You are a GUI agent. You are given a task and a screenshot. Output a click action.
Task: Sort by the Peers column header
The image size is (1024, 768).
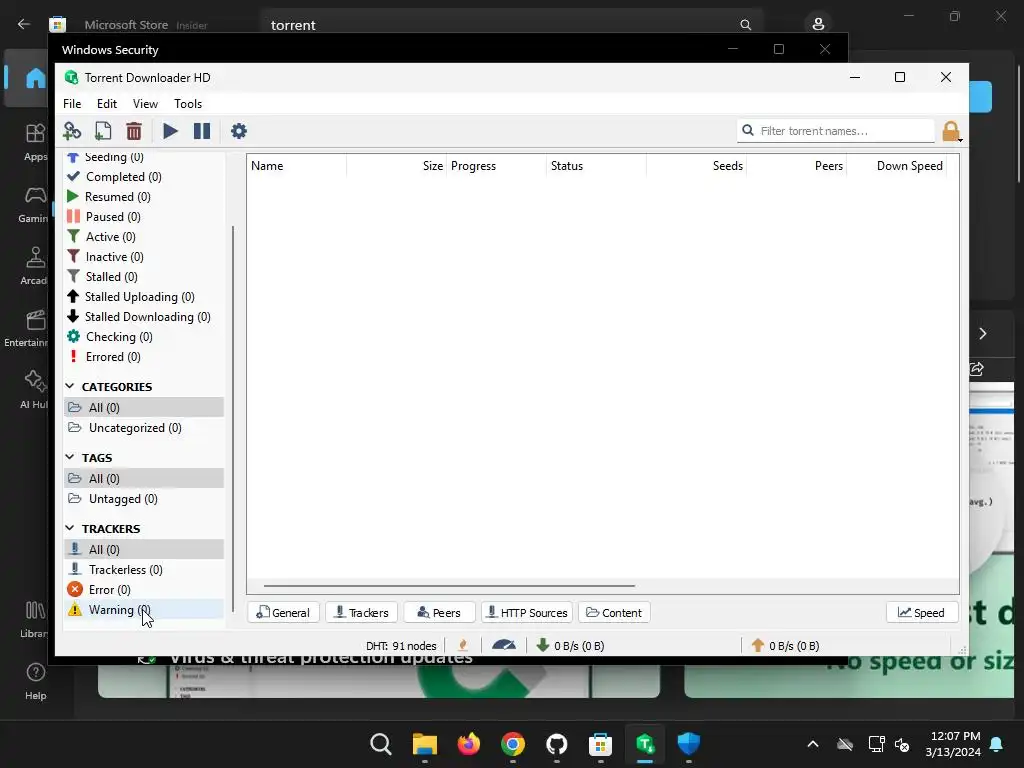(x=796, y=166)
